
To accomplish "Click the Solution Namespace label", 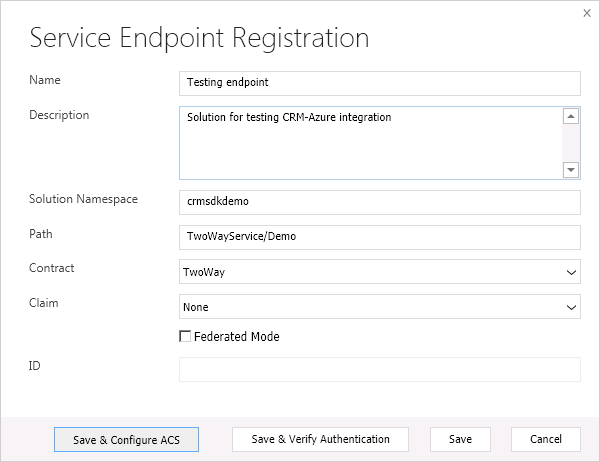I will 83,199.
